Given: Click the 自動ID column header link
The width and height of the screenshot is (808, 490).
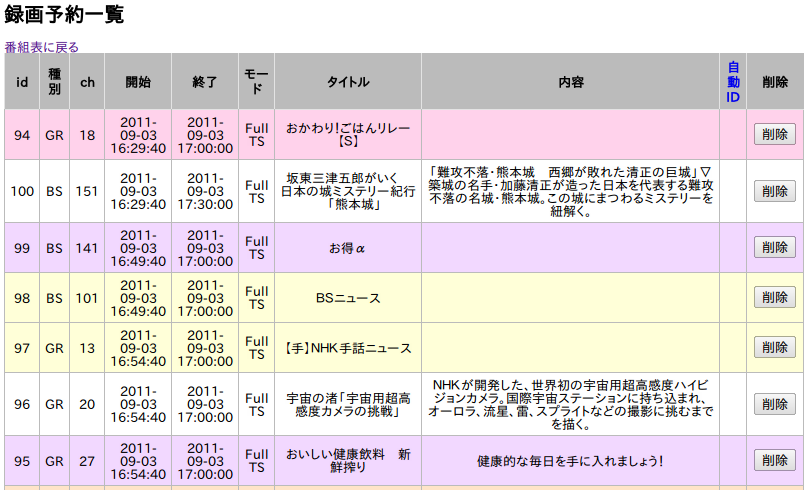Looking at the screenshot, I should pyautogui.click(x=733, y=81).
